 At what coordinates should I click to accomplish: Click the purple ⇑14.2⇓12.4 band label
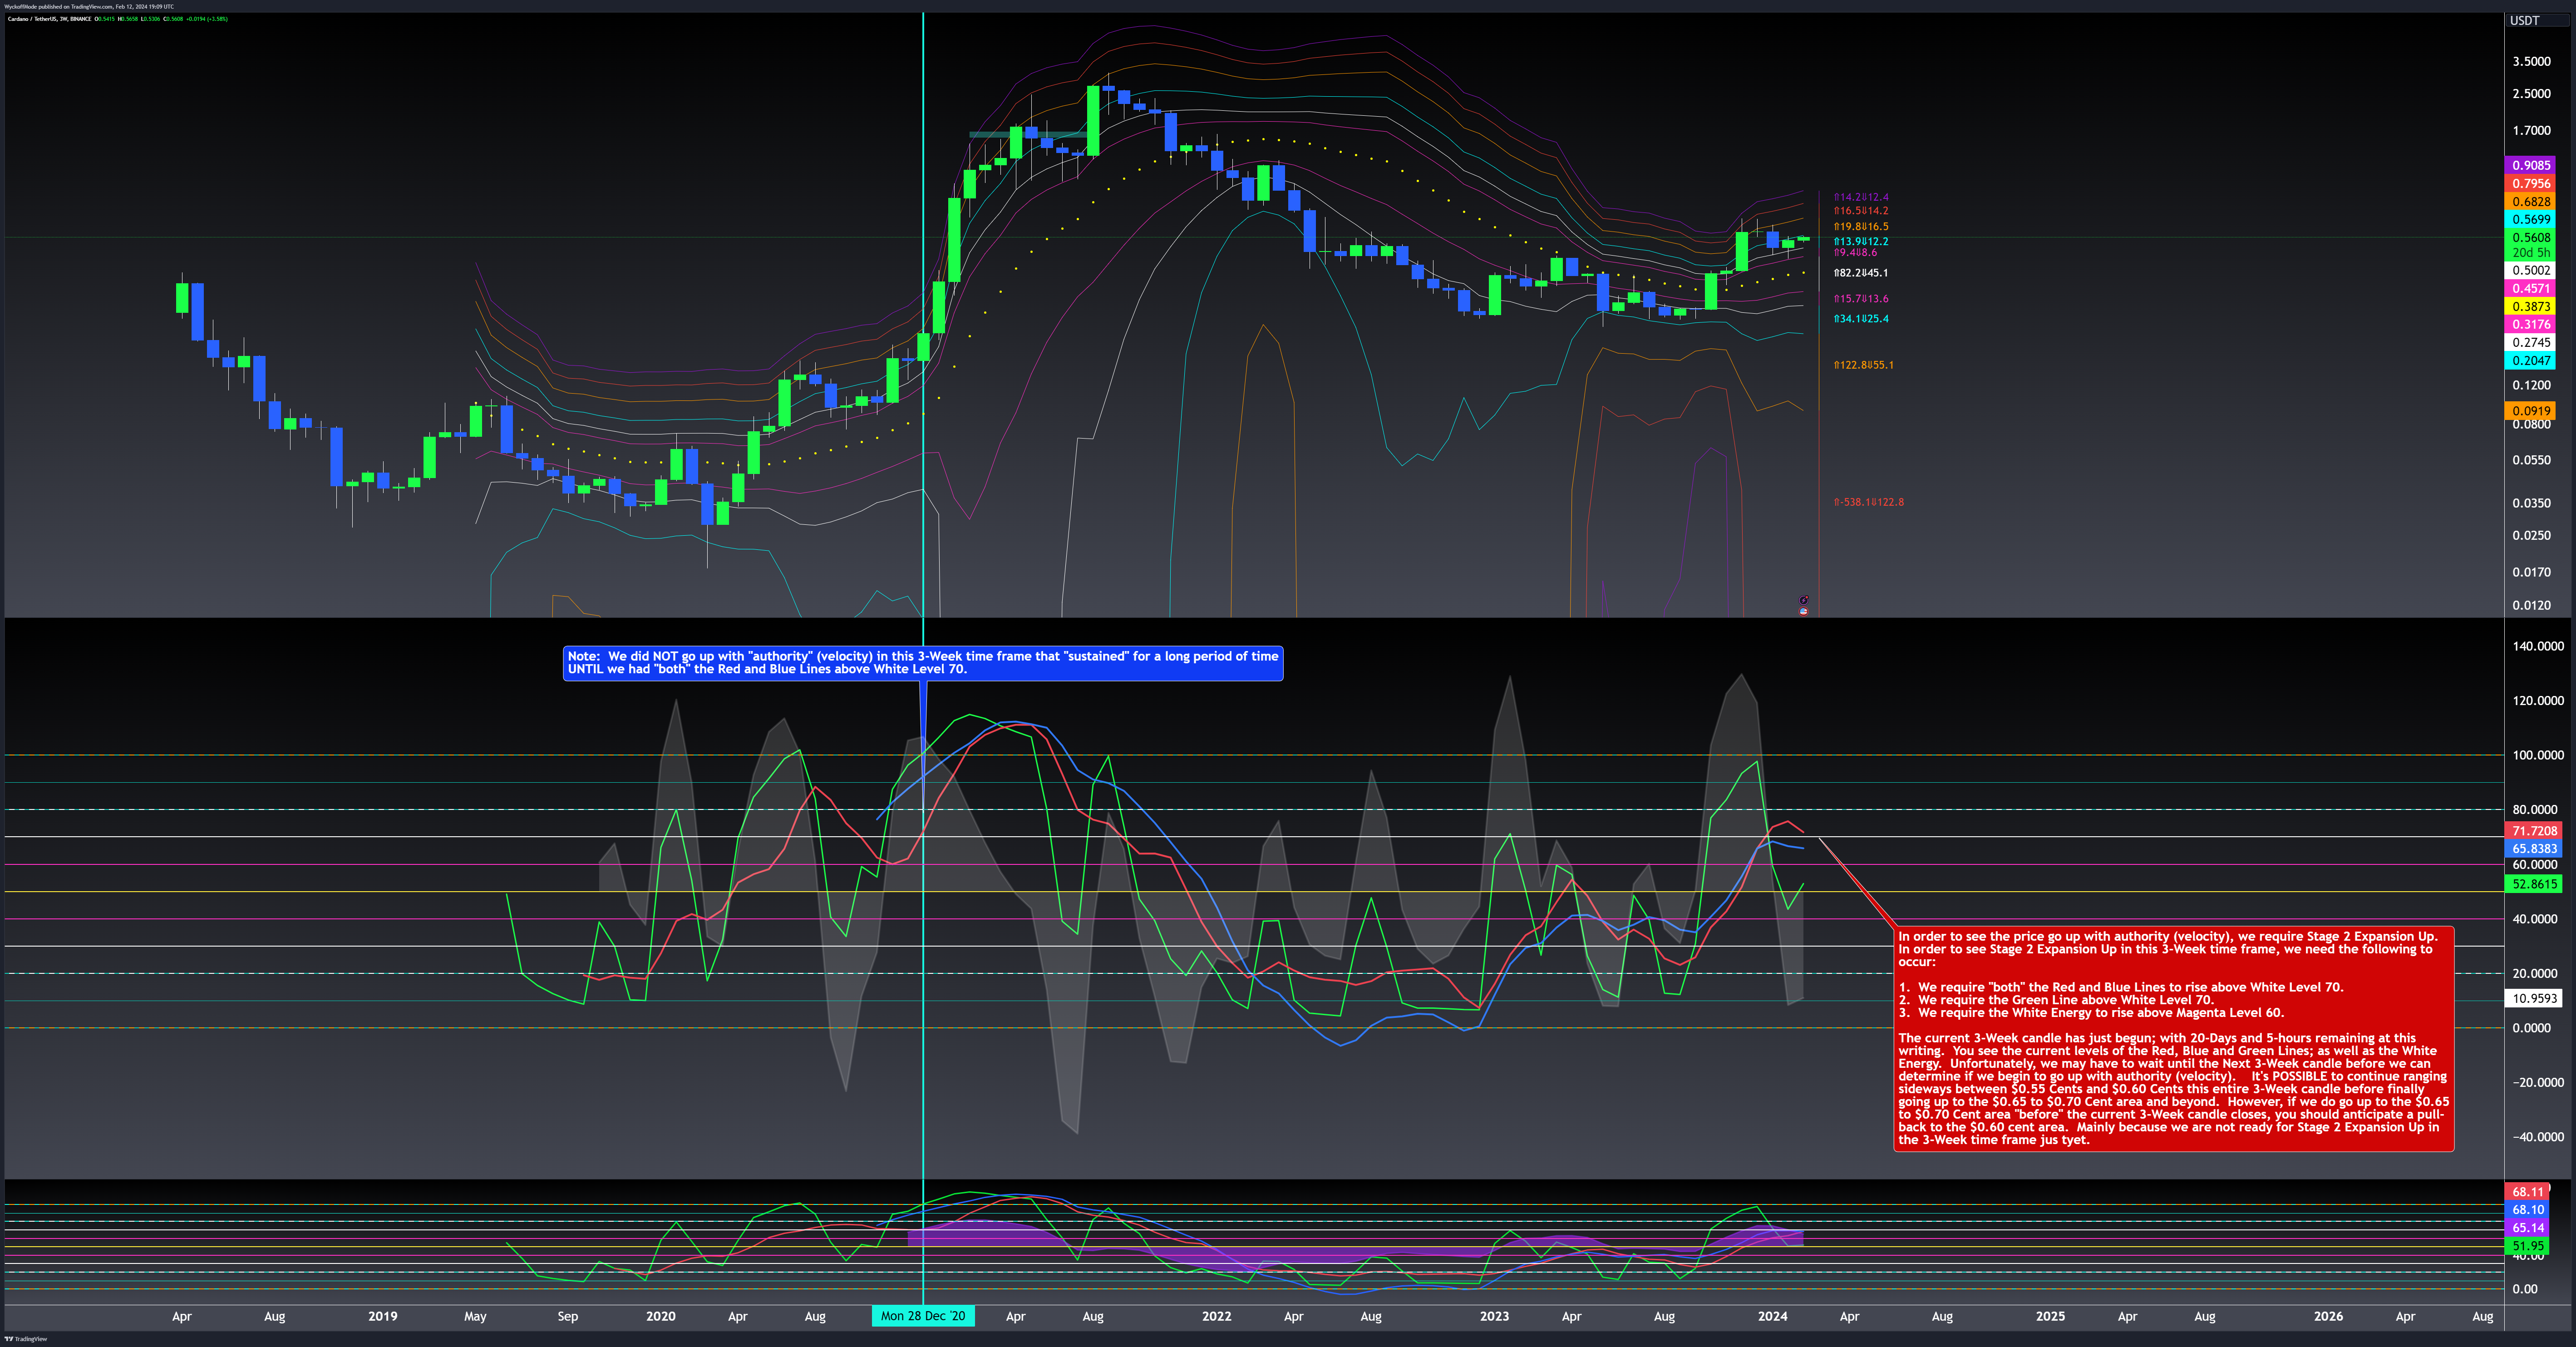coord(1861,197)
